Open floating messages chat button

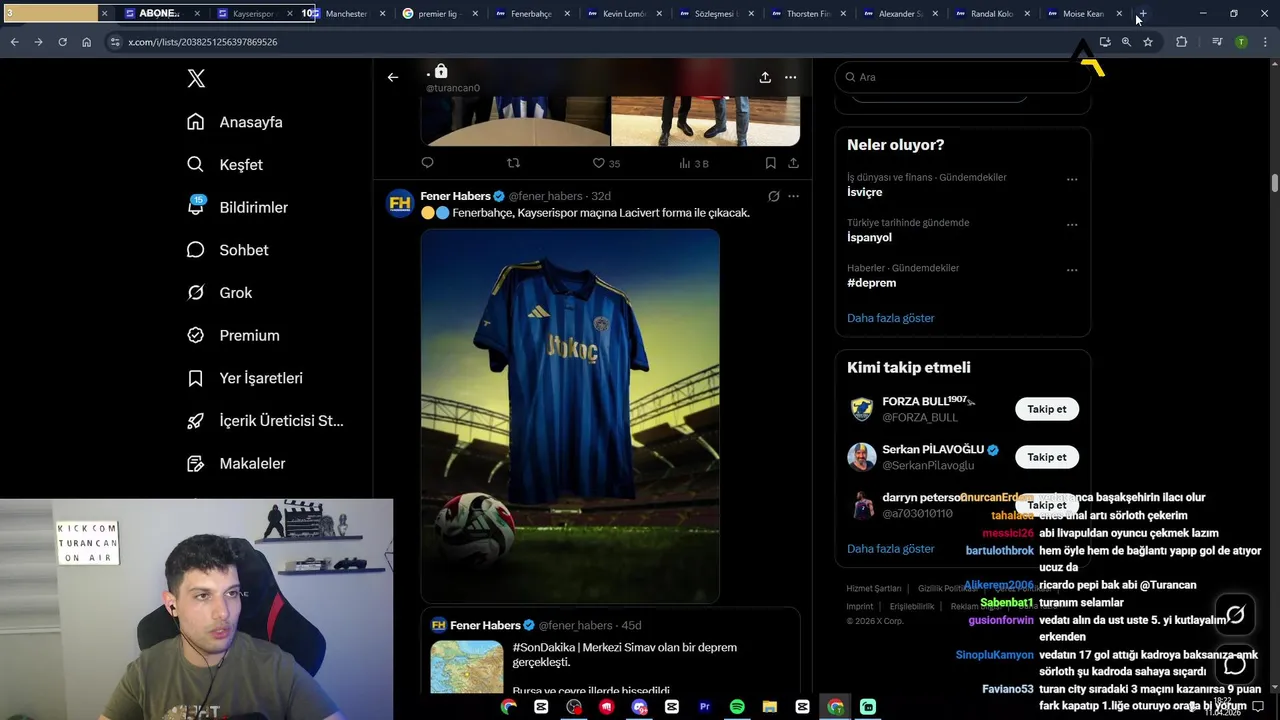pyautogui.click(x=1235, y=663)
